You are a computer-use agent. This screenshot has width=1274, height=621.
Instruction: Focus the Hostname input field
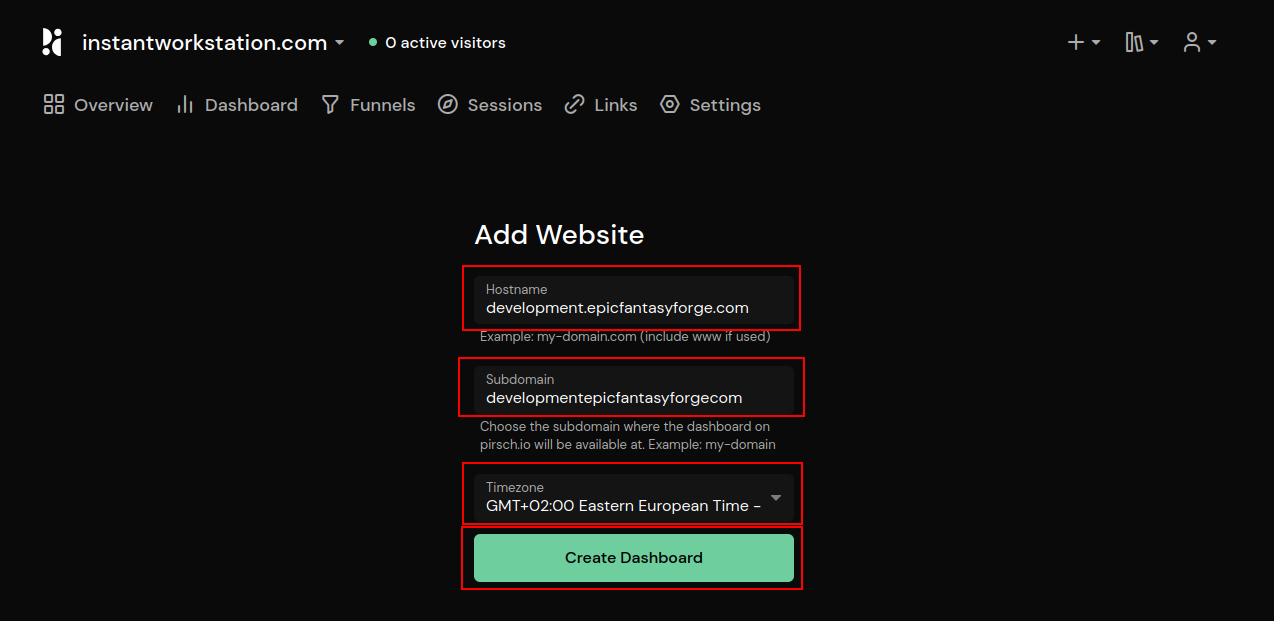(634, 300)
